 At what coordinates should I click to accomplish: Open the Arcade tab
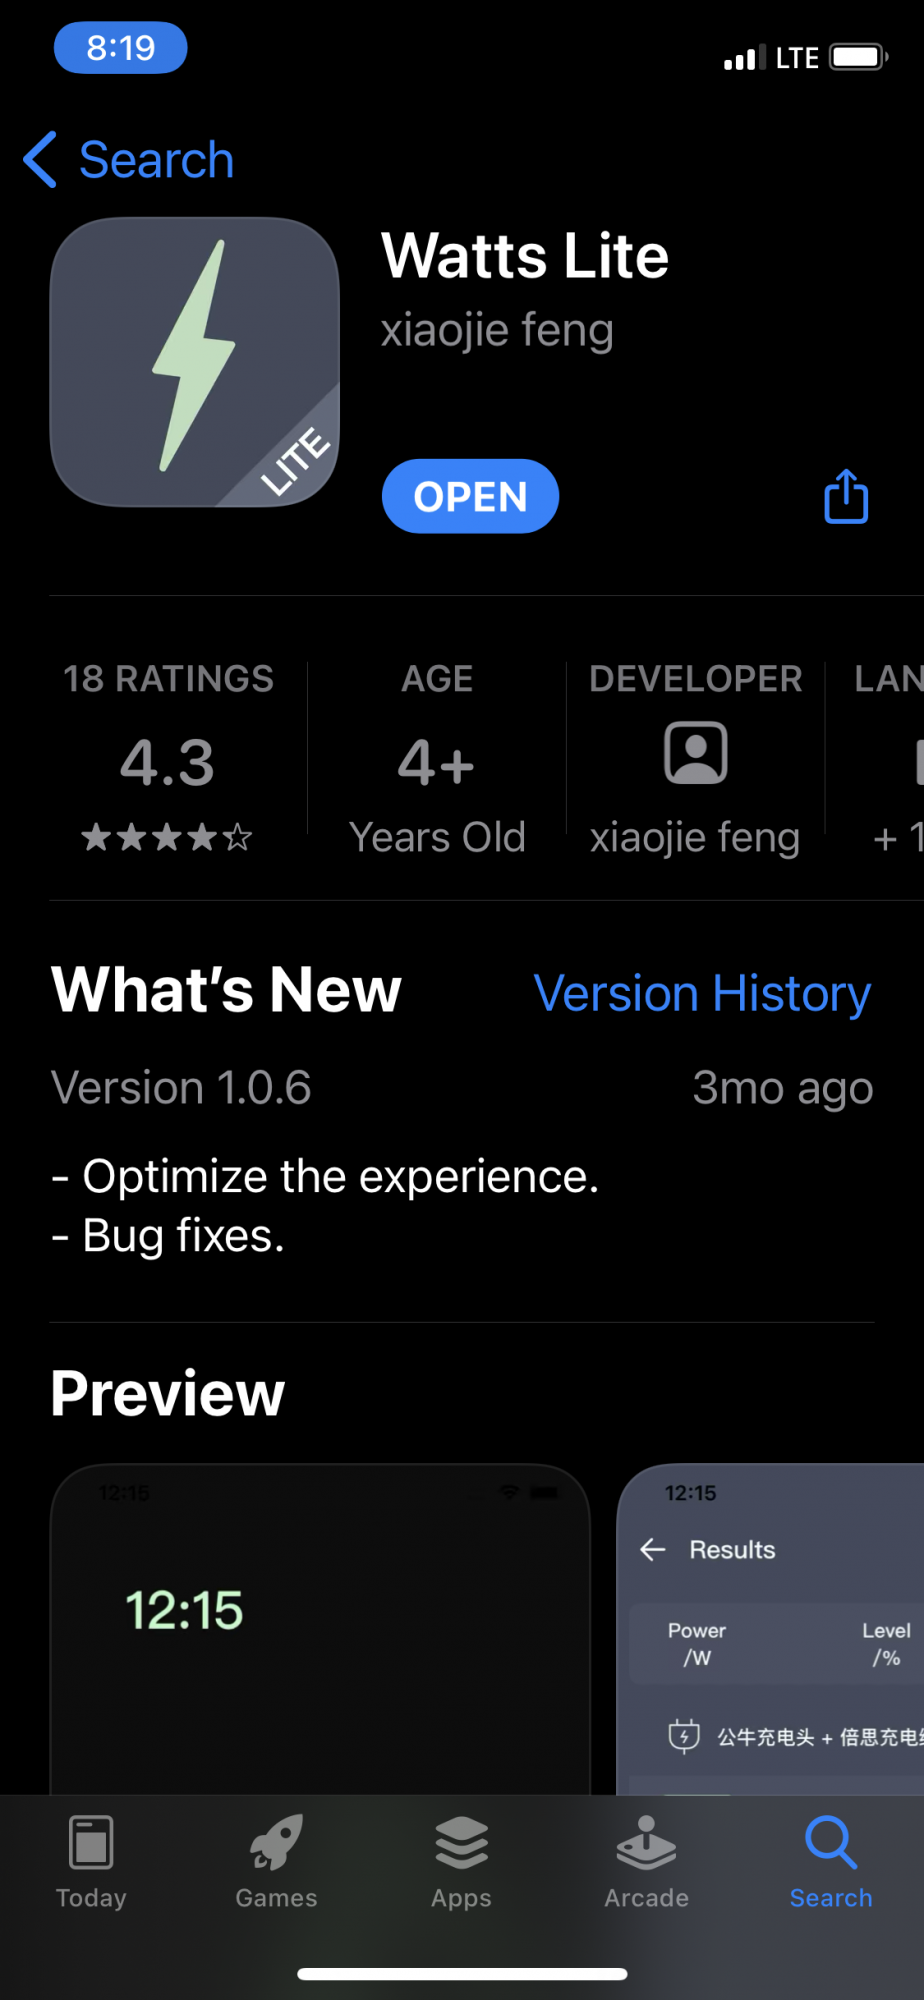(x=646, y=1862)
